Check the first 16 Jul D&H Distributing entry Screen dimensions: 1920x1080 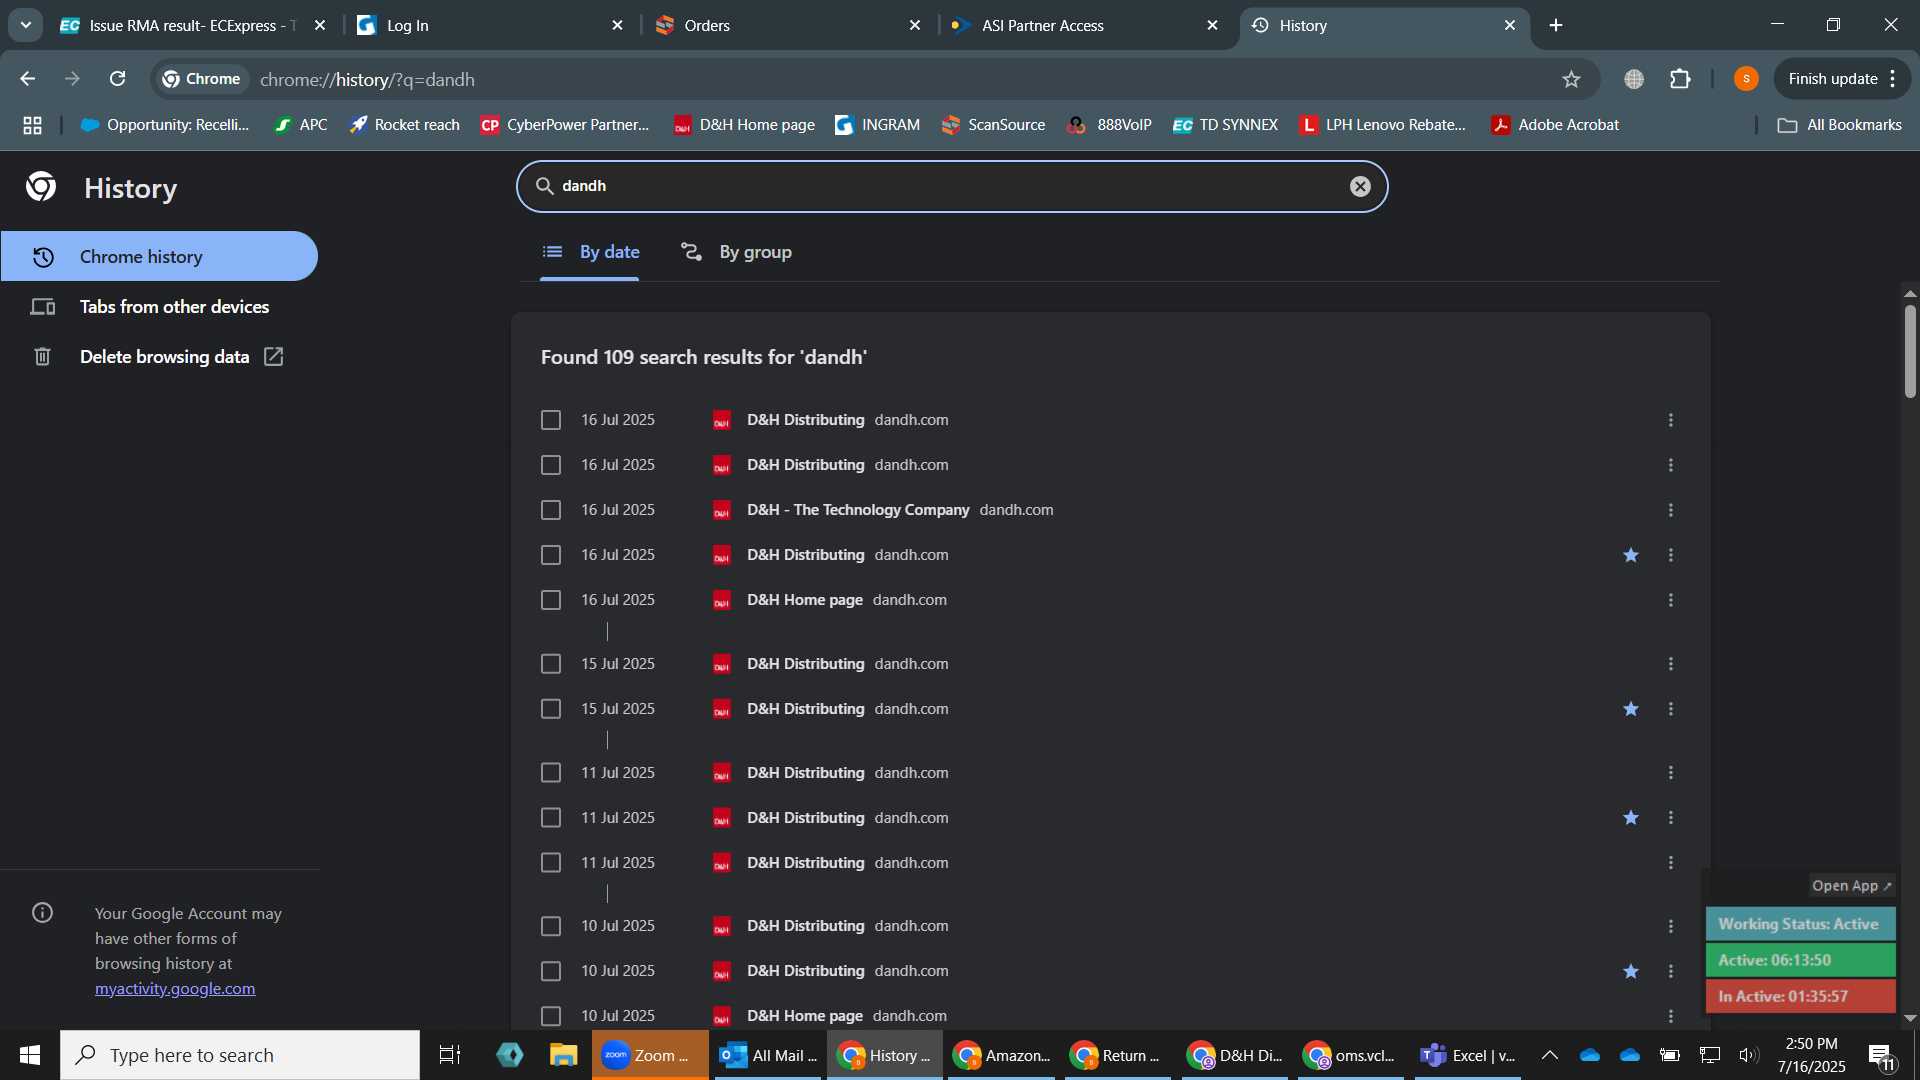551,420
